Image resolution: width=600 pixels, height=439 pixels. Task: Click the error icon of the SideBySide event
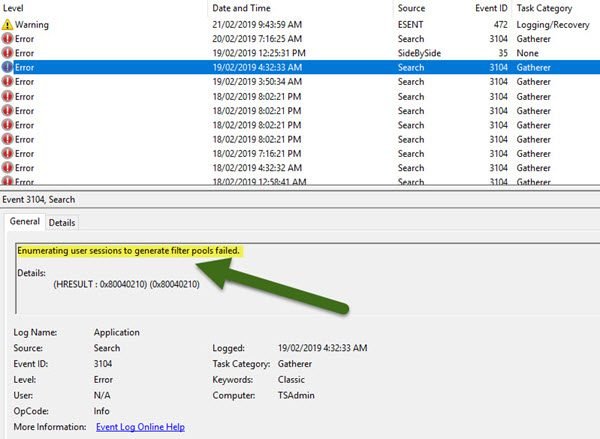7,53
